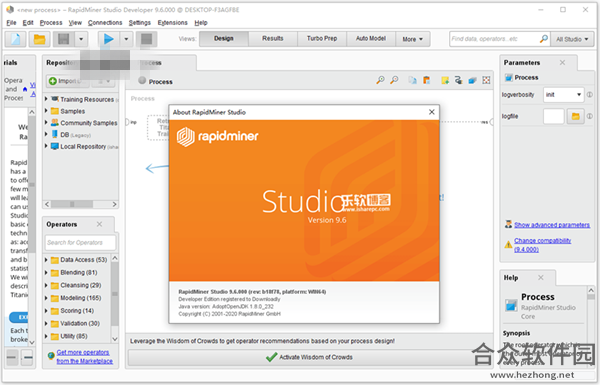Expand the Local Repository entry
This screenshot has width=600, height=385.
point(46,146)
